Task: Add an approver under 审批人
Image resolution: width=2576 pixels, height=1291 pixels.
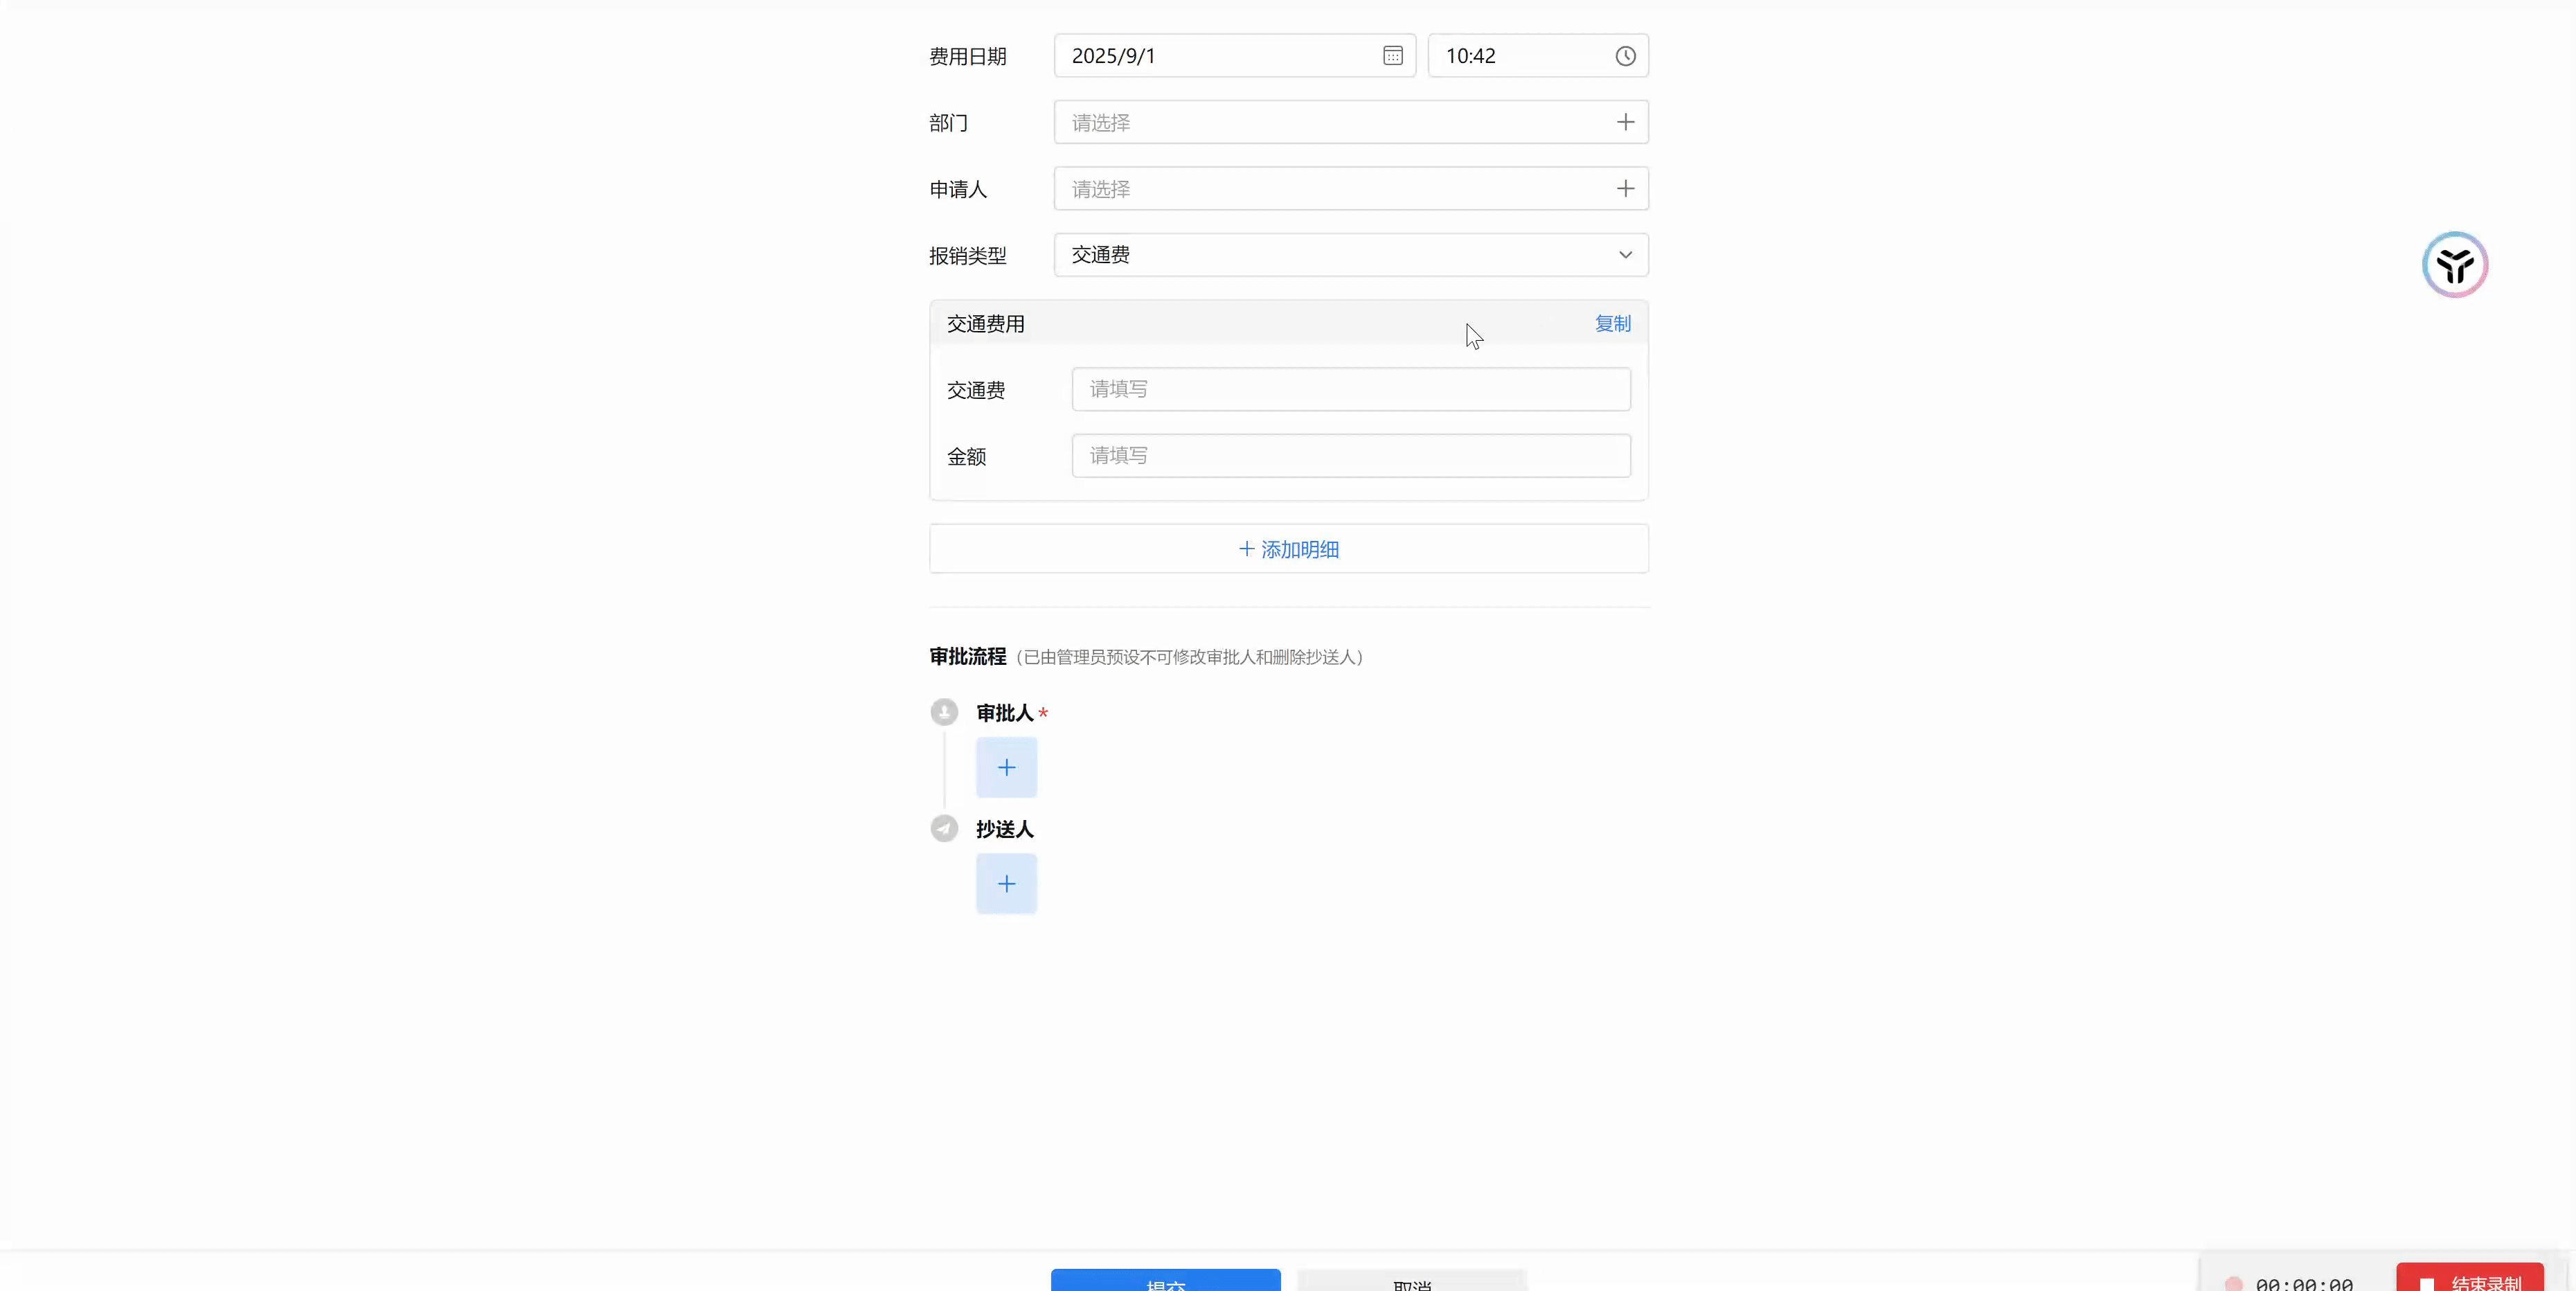Action: 1006,767
